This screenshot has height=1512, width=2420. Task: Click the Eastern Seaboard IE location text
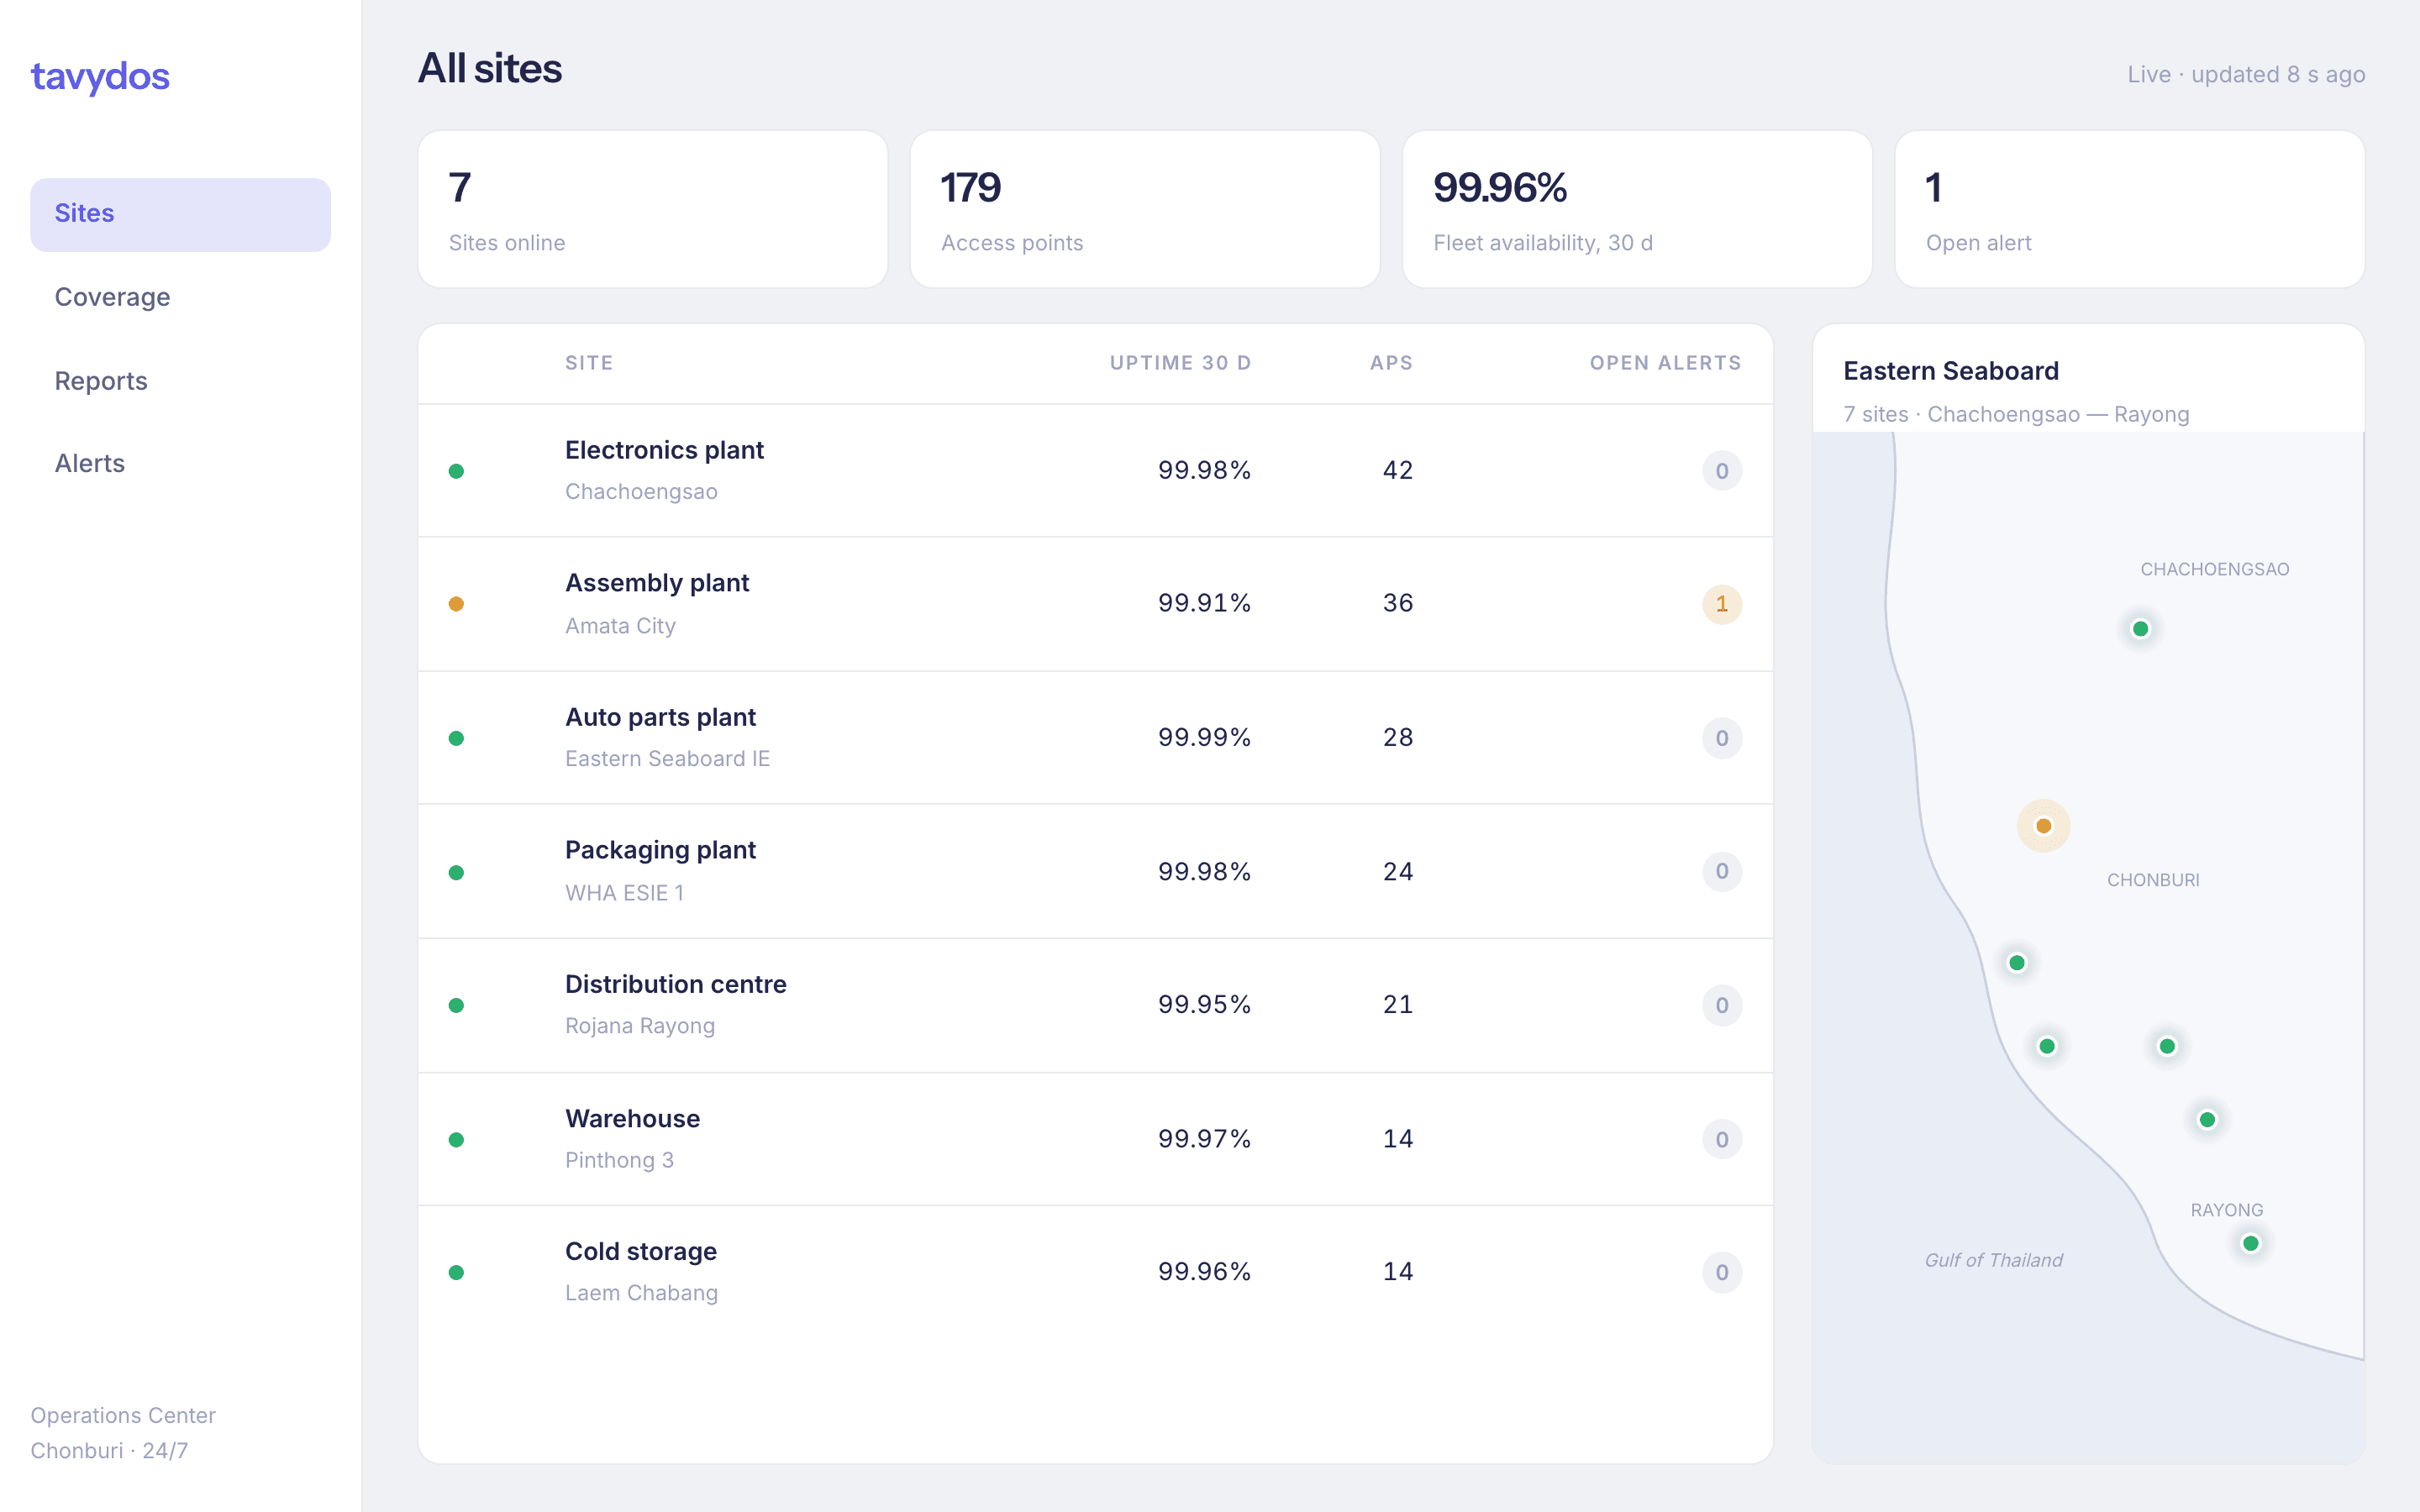point(667,759)
